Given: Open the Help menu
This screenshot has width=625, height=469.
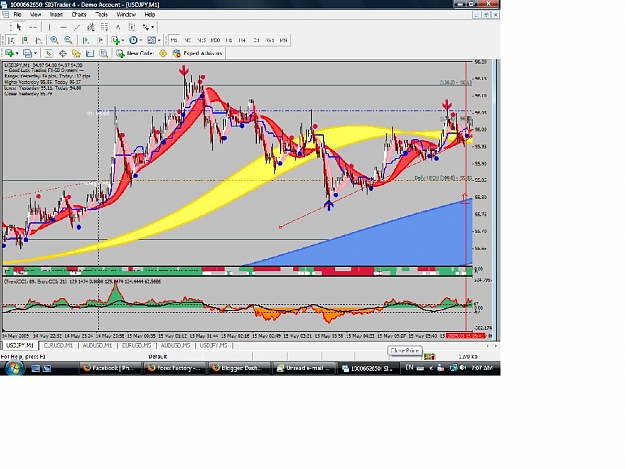Looking at the screenshot, I should click(x=149, y=14).
